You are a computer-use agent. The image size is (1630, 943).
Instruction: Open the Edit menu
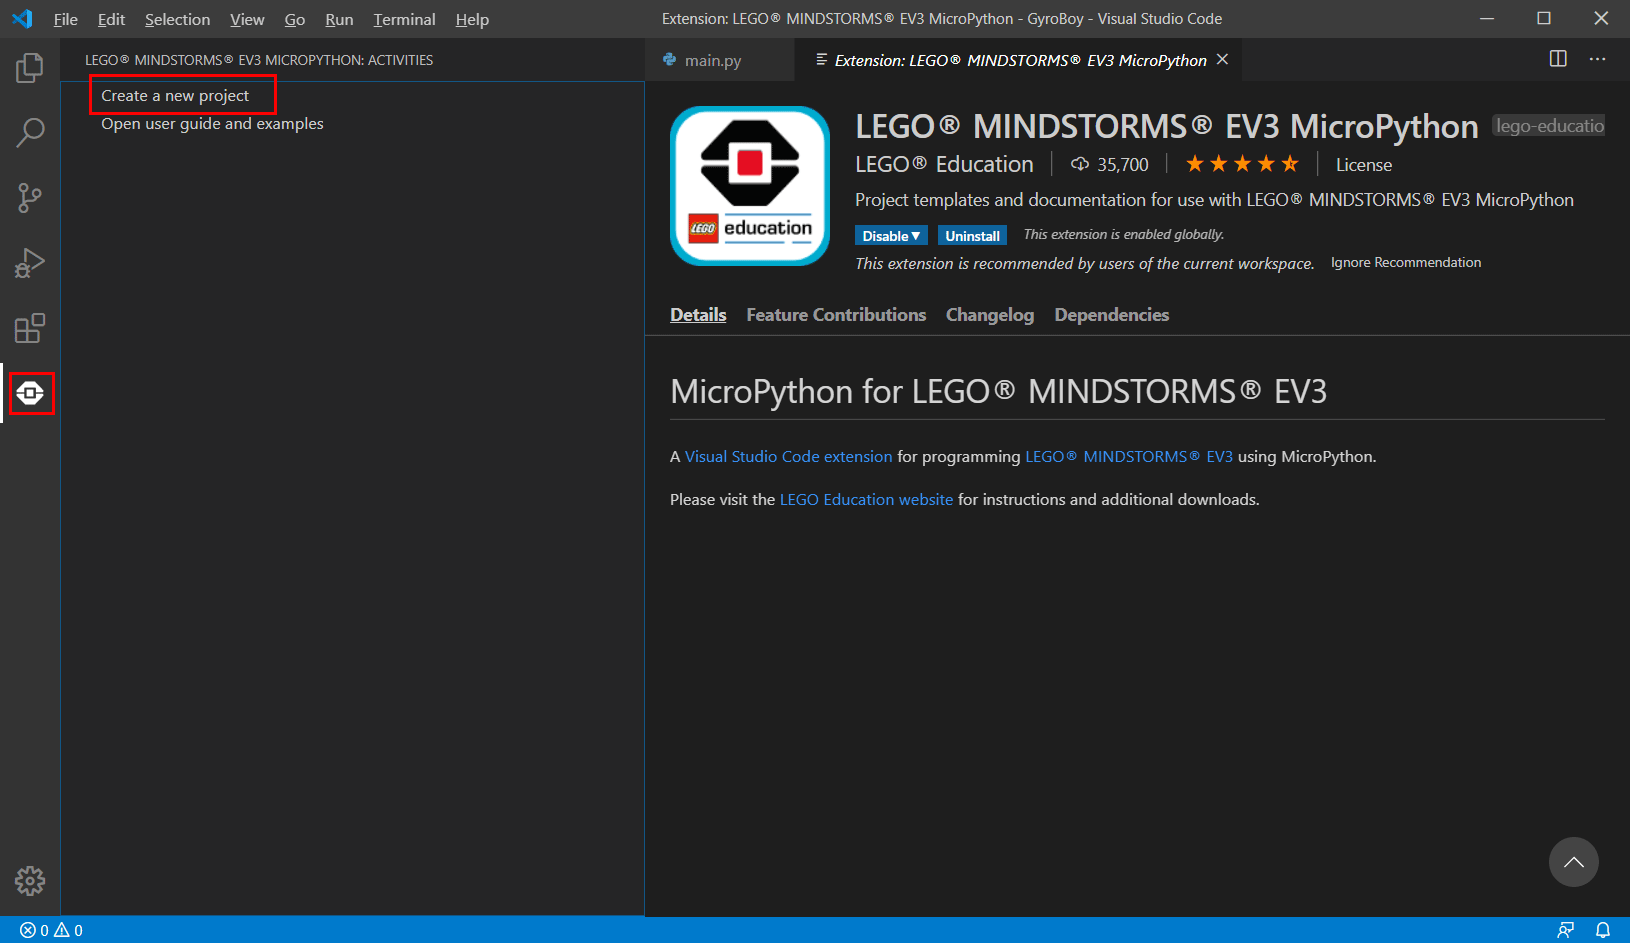(111, 19)
